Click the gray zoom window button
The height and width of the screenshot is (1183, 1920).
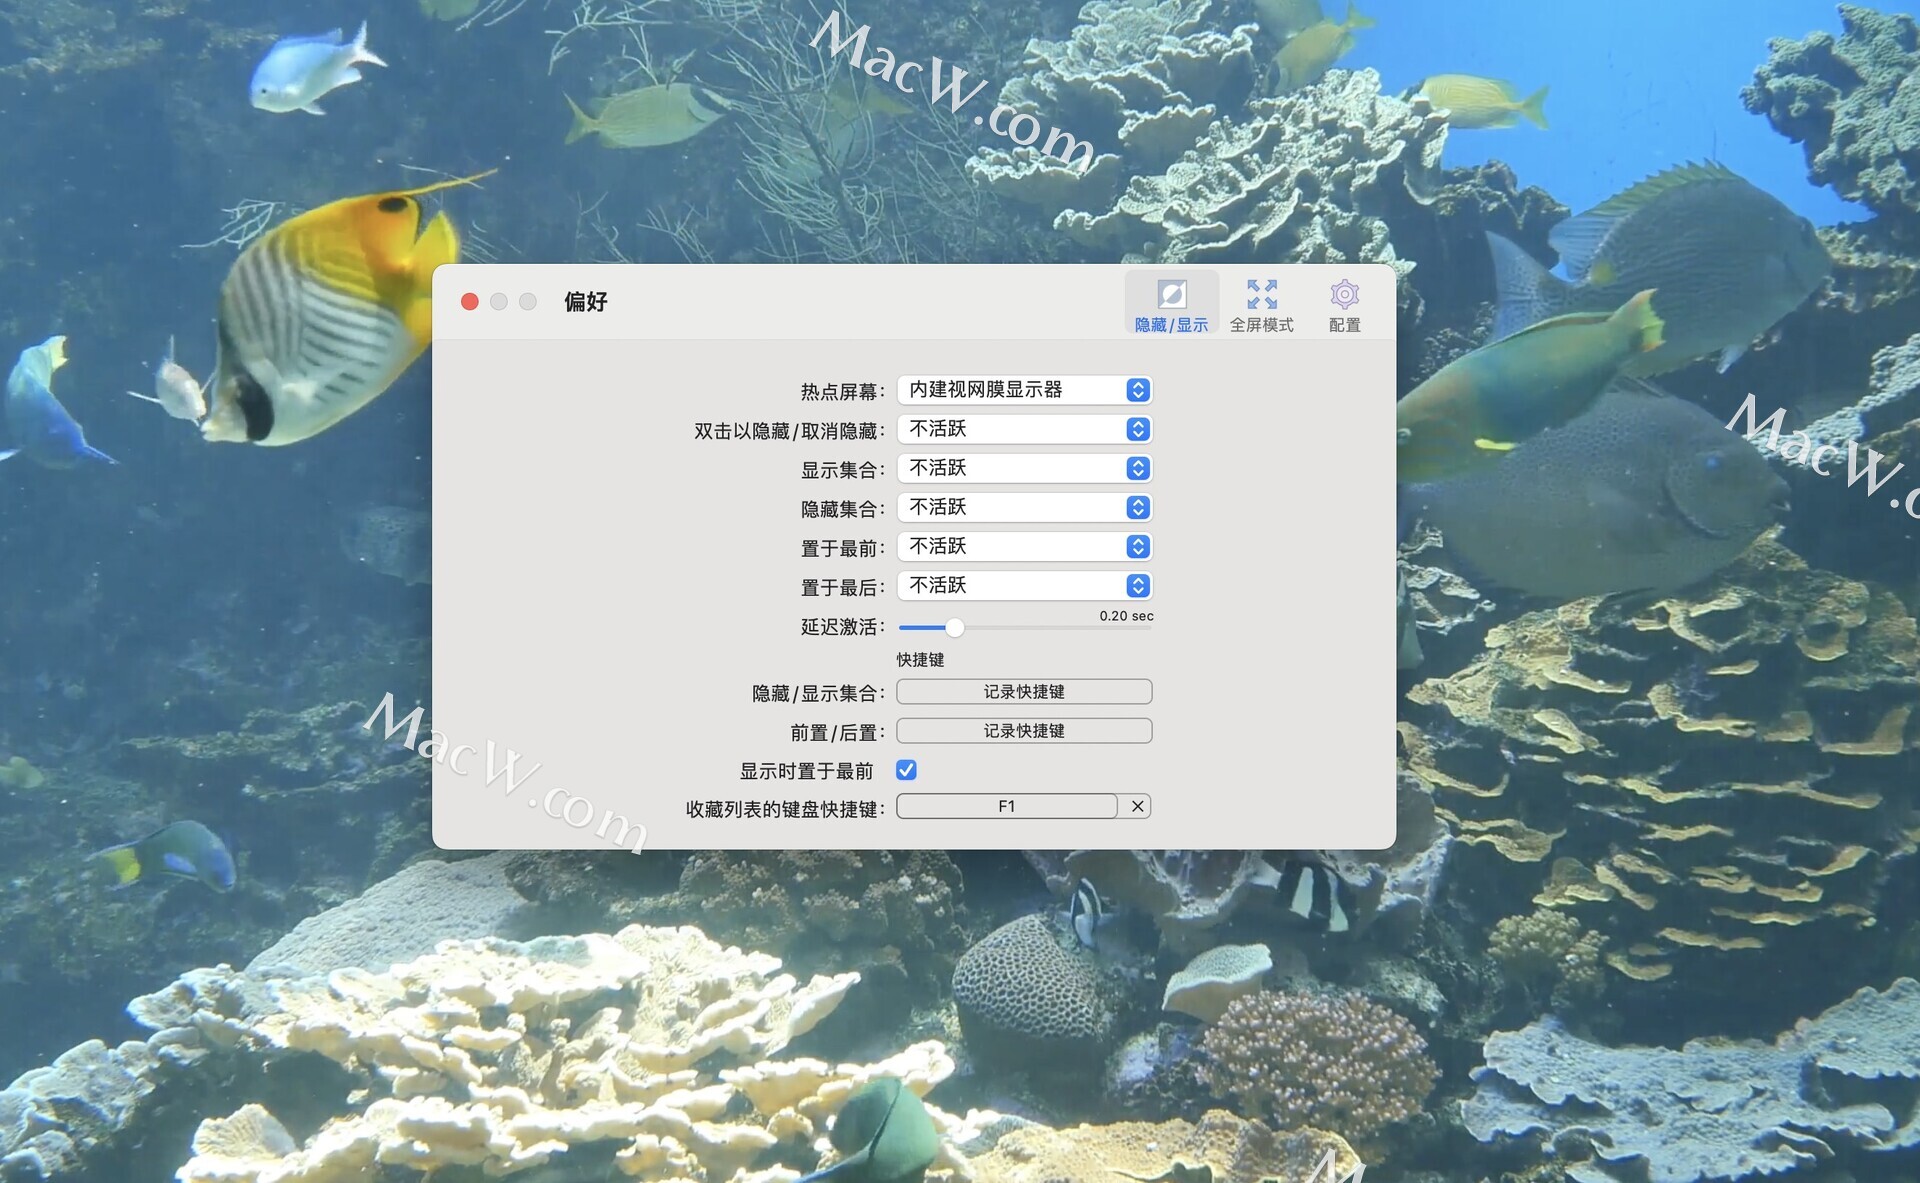coord(528,302)
